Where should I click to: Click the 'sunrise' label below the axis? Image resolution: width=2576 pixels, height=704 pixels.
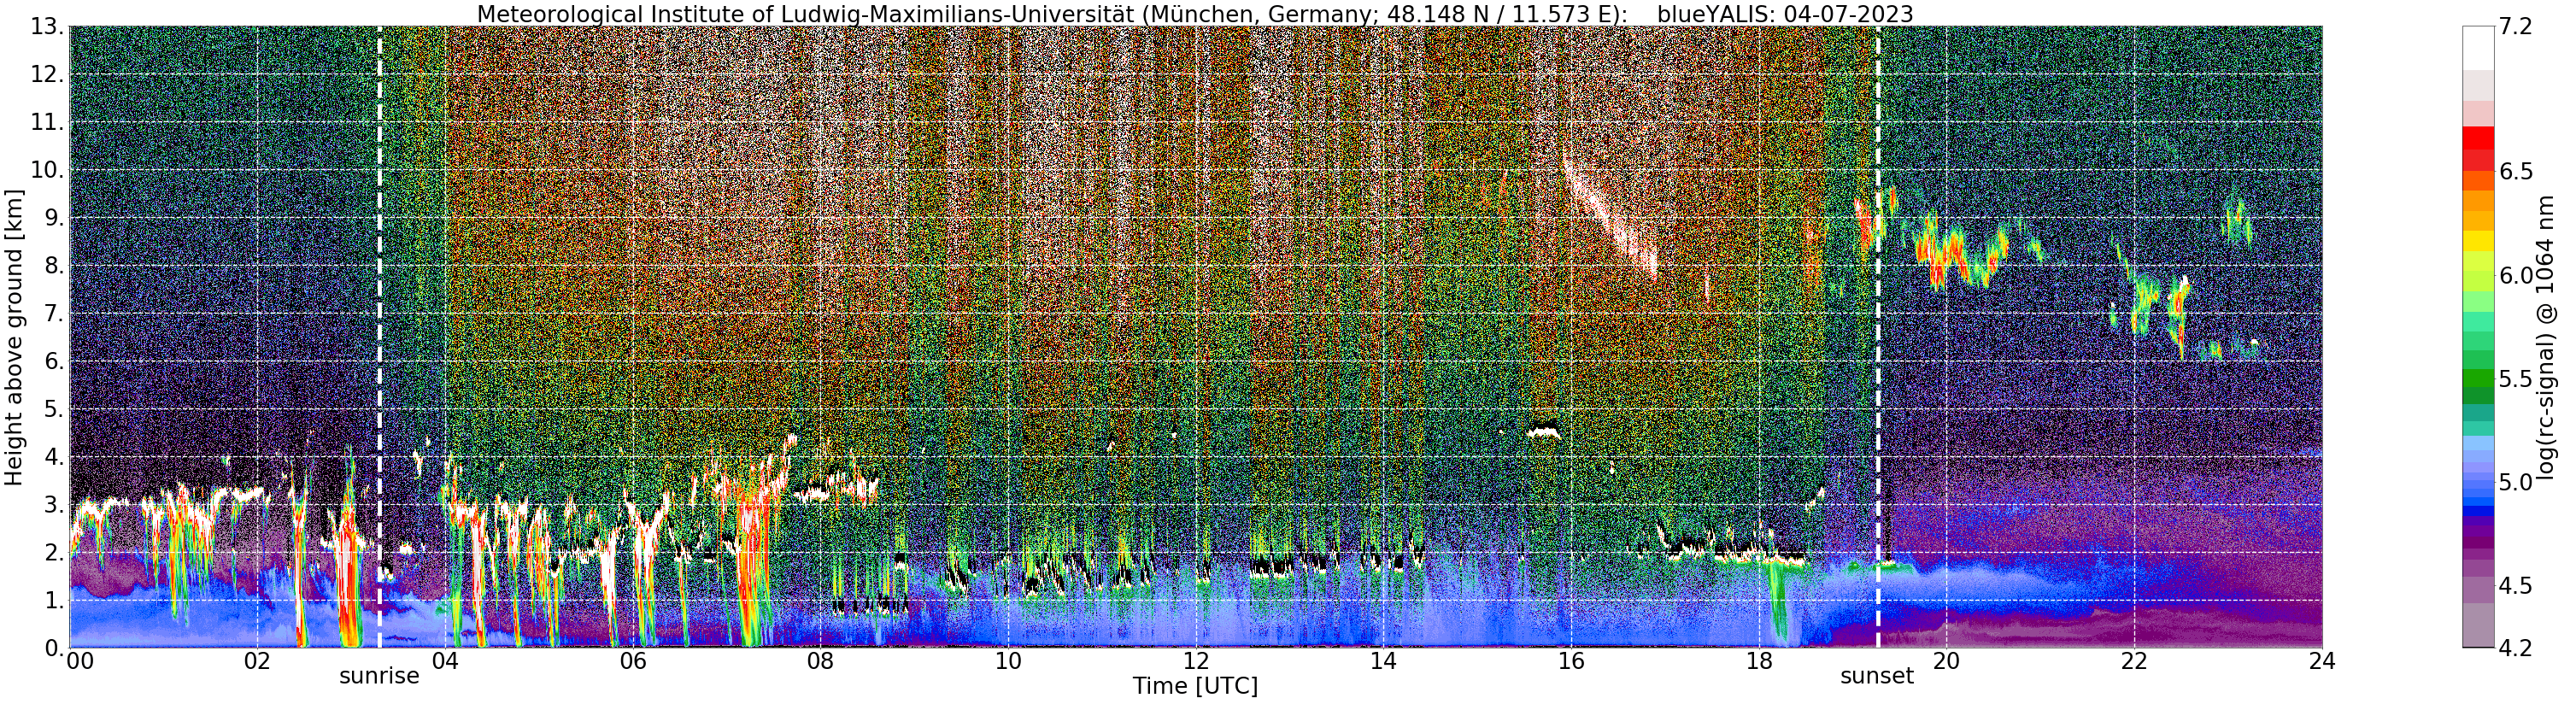[379, 676]
